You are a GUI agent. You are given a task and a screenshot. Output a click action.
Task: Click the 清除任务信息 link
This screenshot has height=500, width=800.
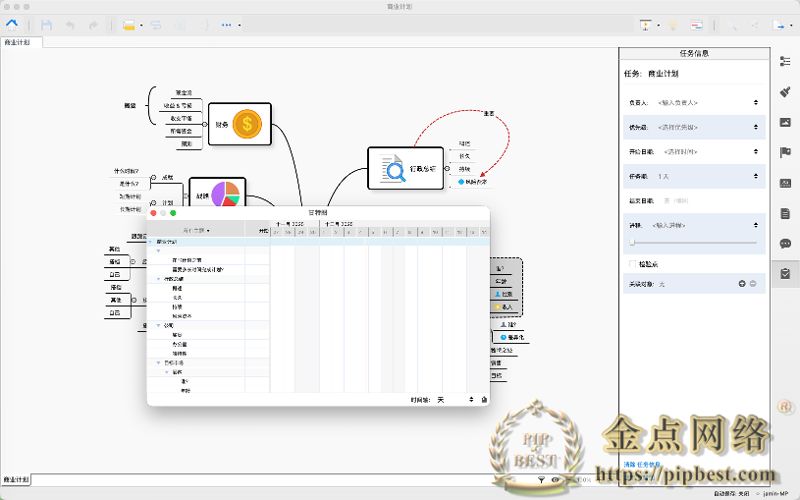(642, 465)
